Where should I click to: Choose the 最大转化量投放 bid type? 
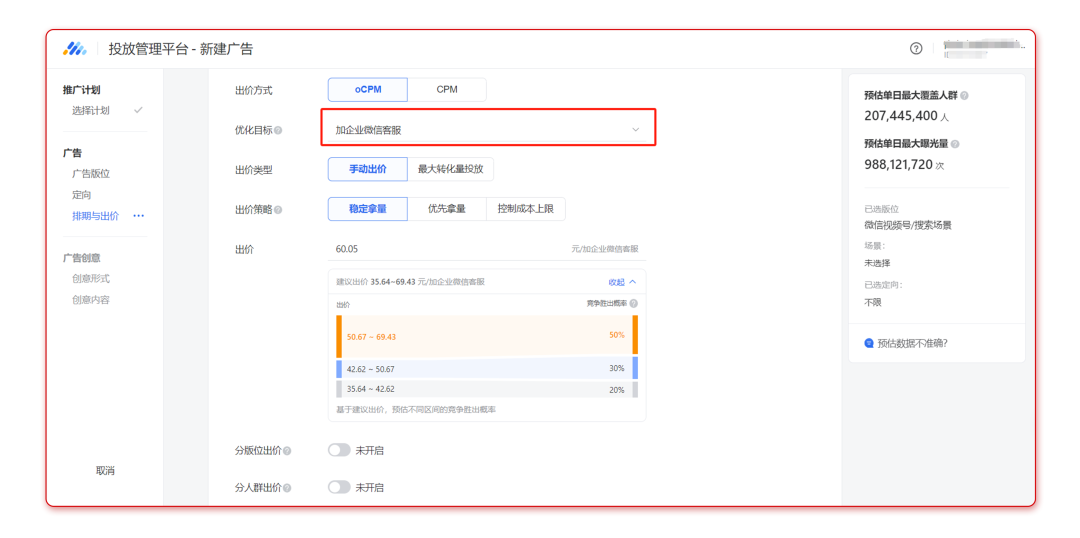pos(450,169)
